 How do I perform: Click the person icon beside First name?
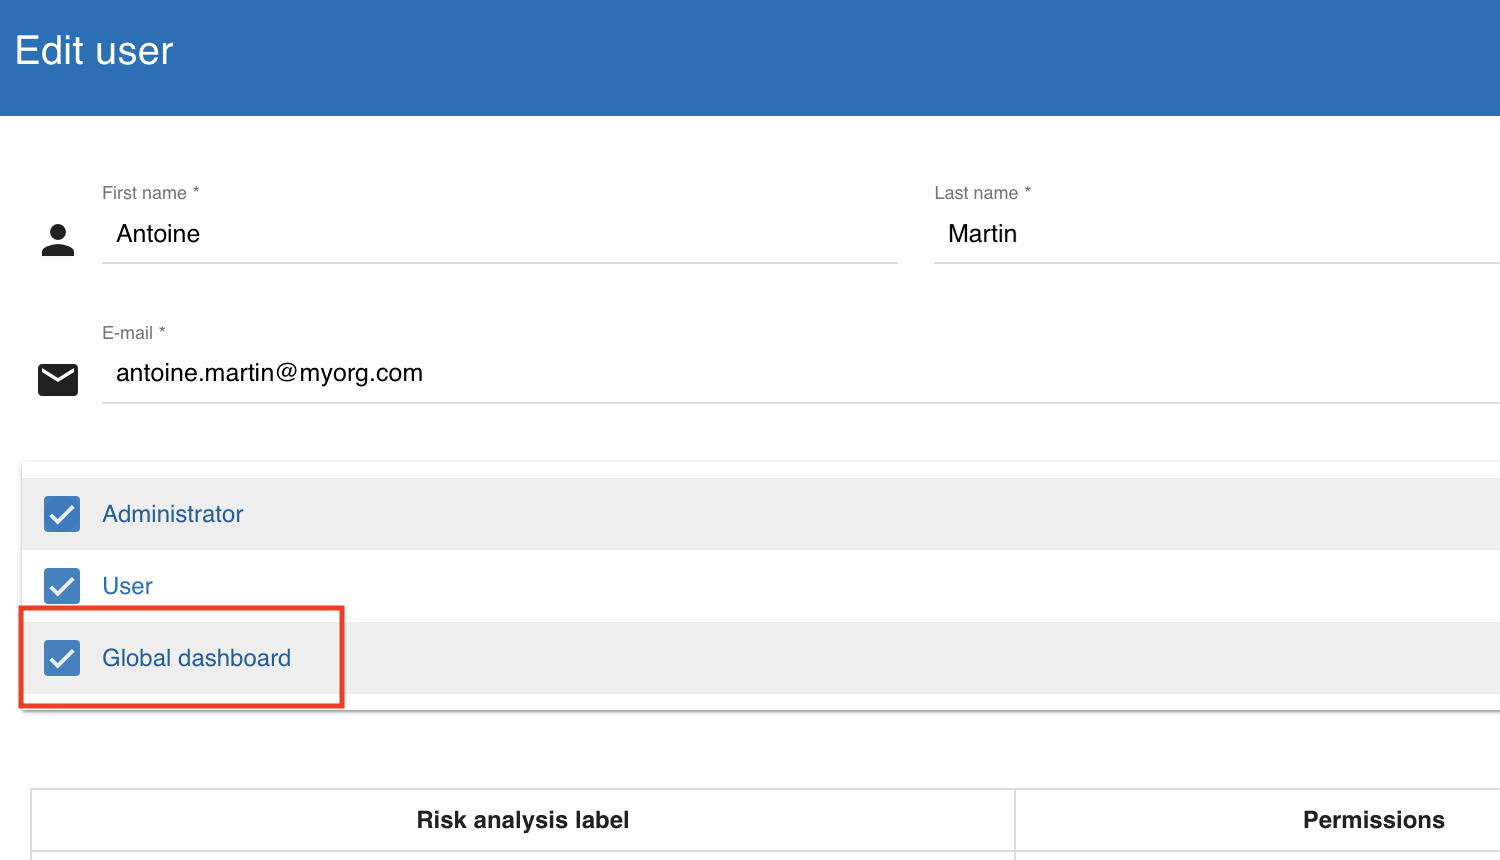58,240
